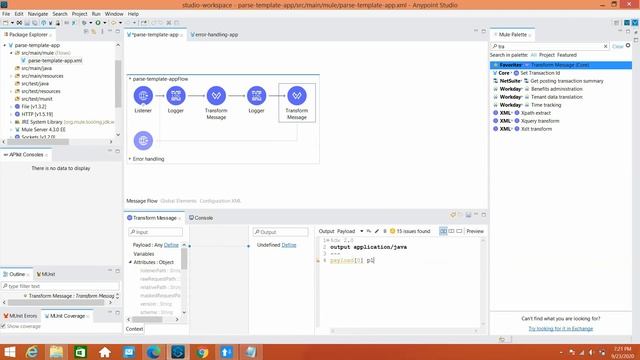Filter palette search by All
Image resolution: width=640 pixels, height=360 pixels.
point(533,55)
